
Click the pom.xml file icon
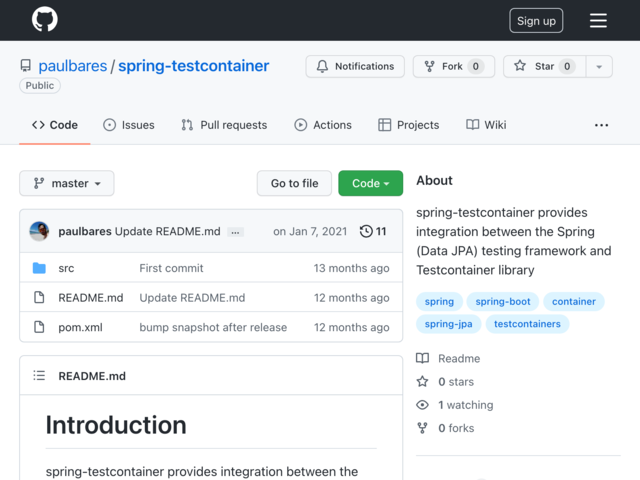39,327
